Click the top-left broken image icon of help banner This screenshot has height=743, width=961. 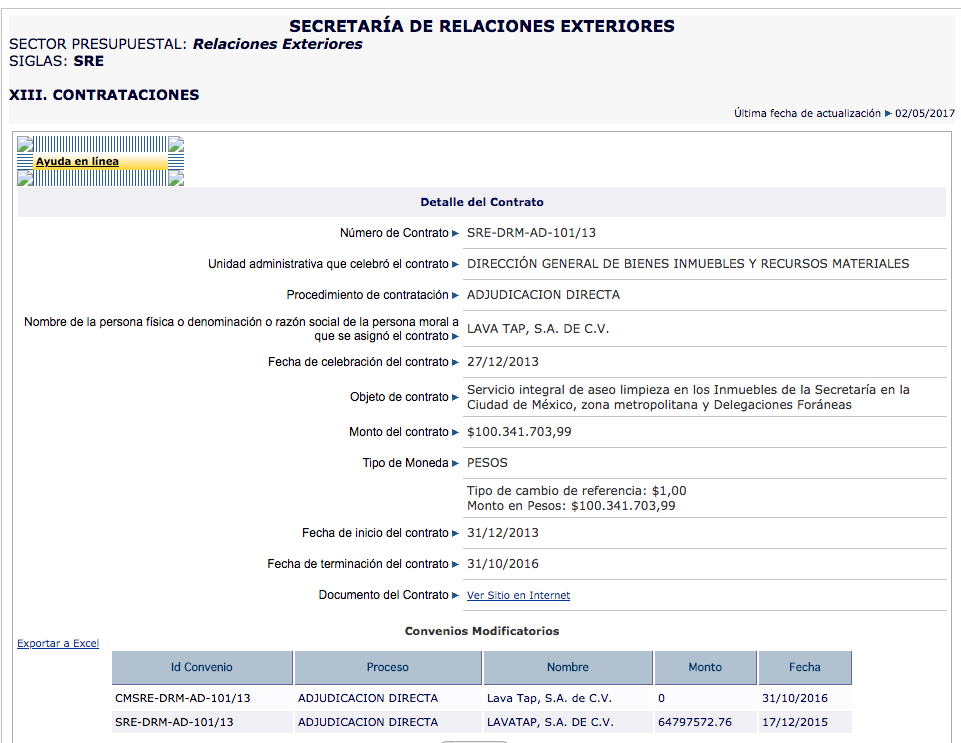(x=25, y=144)
